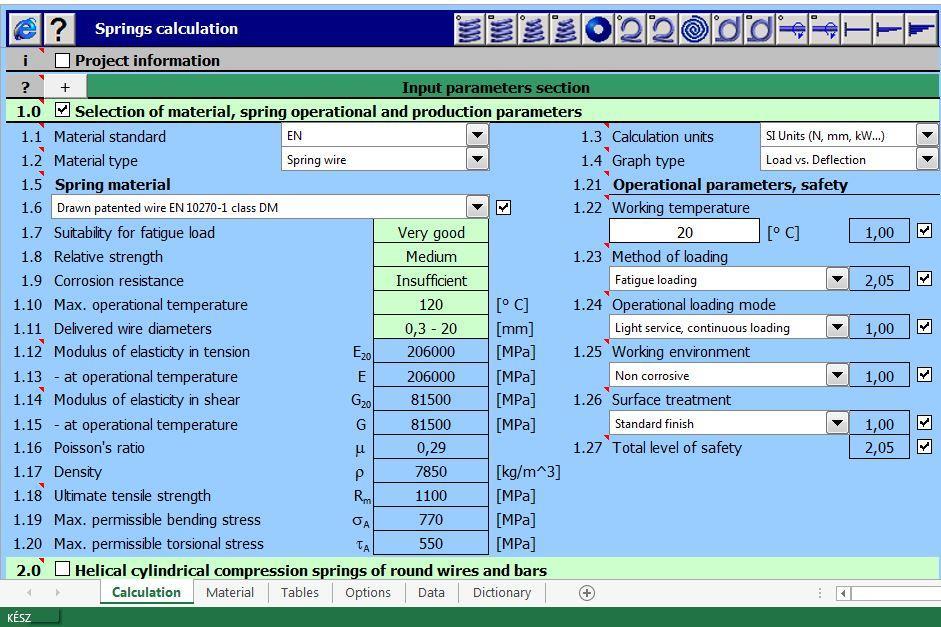This screenshot has height=627, width=941.
Task: Select tension spring rectangular wire icon
Action: coord(663,28)
